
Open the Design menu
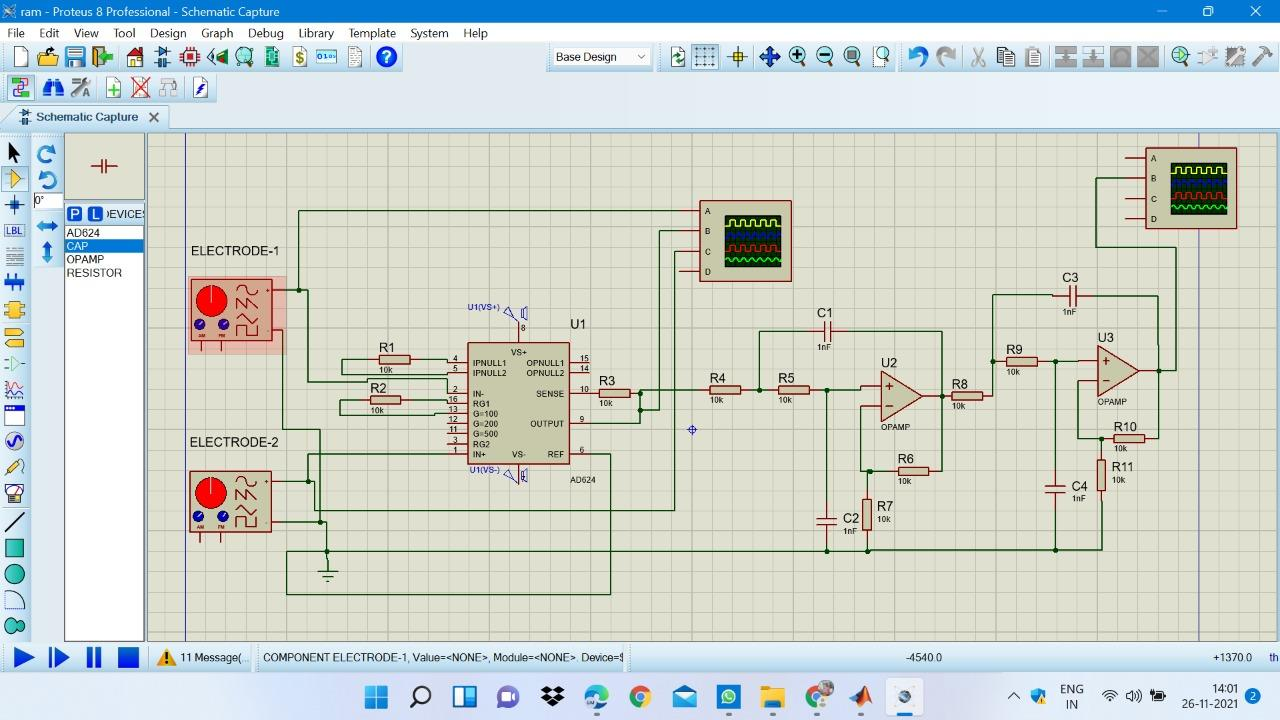pyautogui.click(x=168, y=33)
